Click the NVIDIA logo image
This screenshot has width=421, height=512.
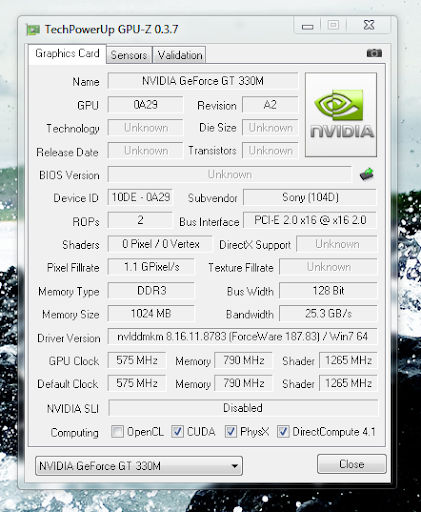click(341, 115)
